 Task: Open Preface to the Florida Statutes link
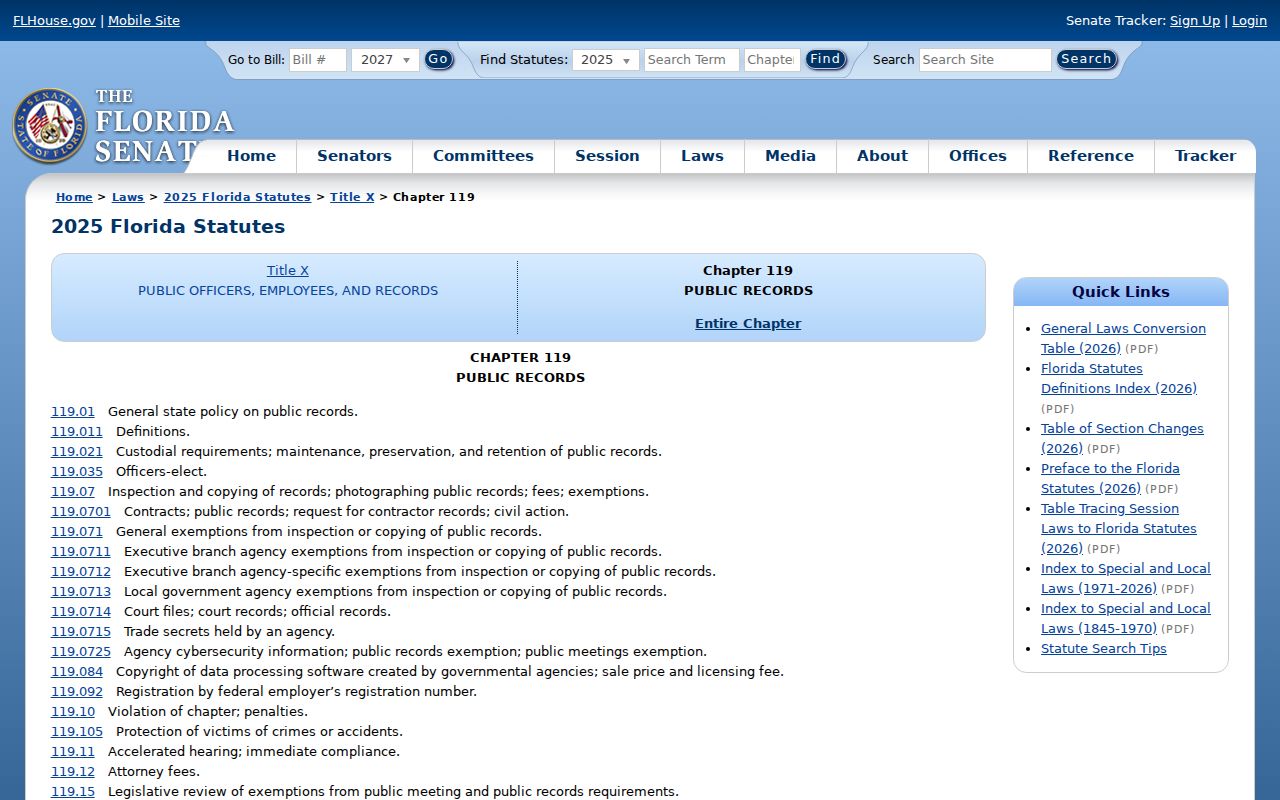1110,479
